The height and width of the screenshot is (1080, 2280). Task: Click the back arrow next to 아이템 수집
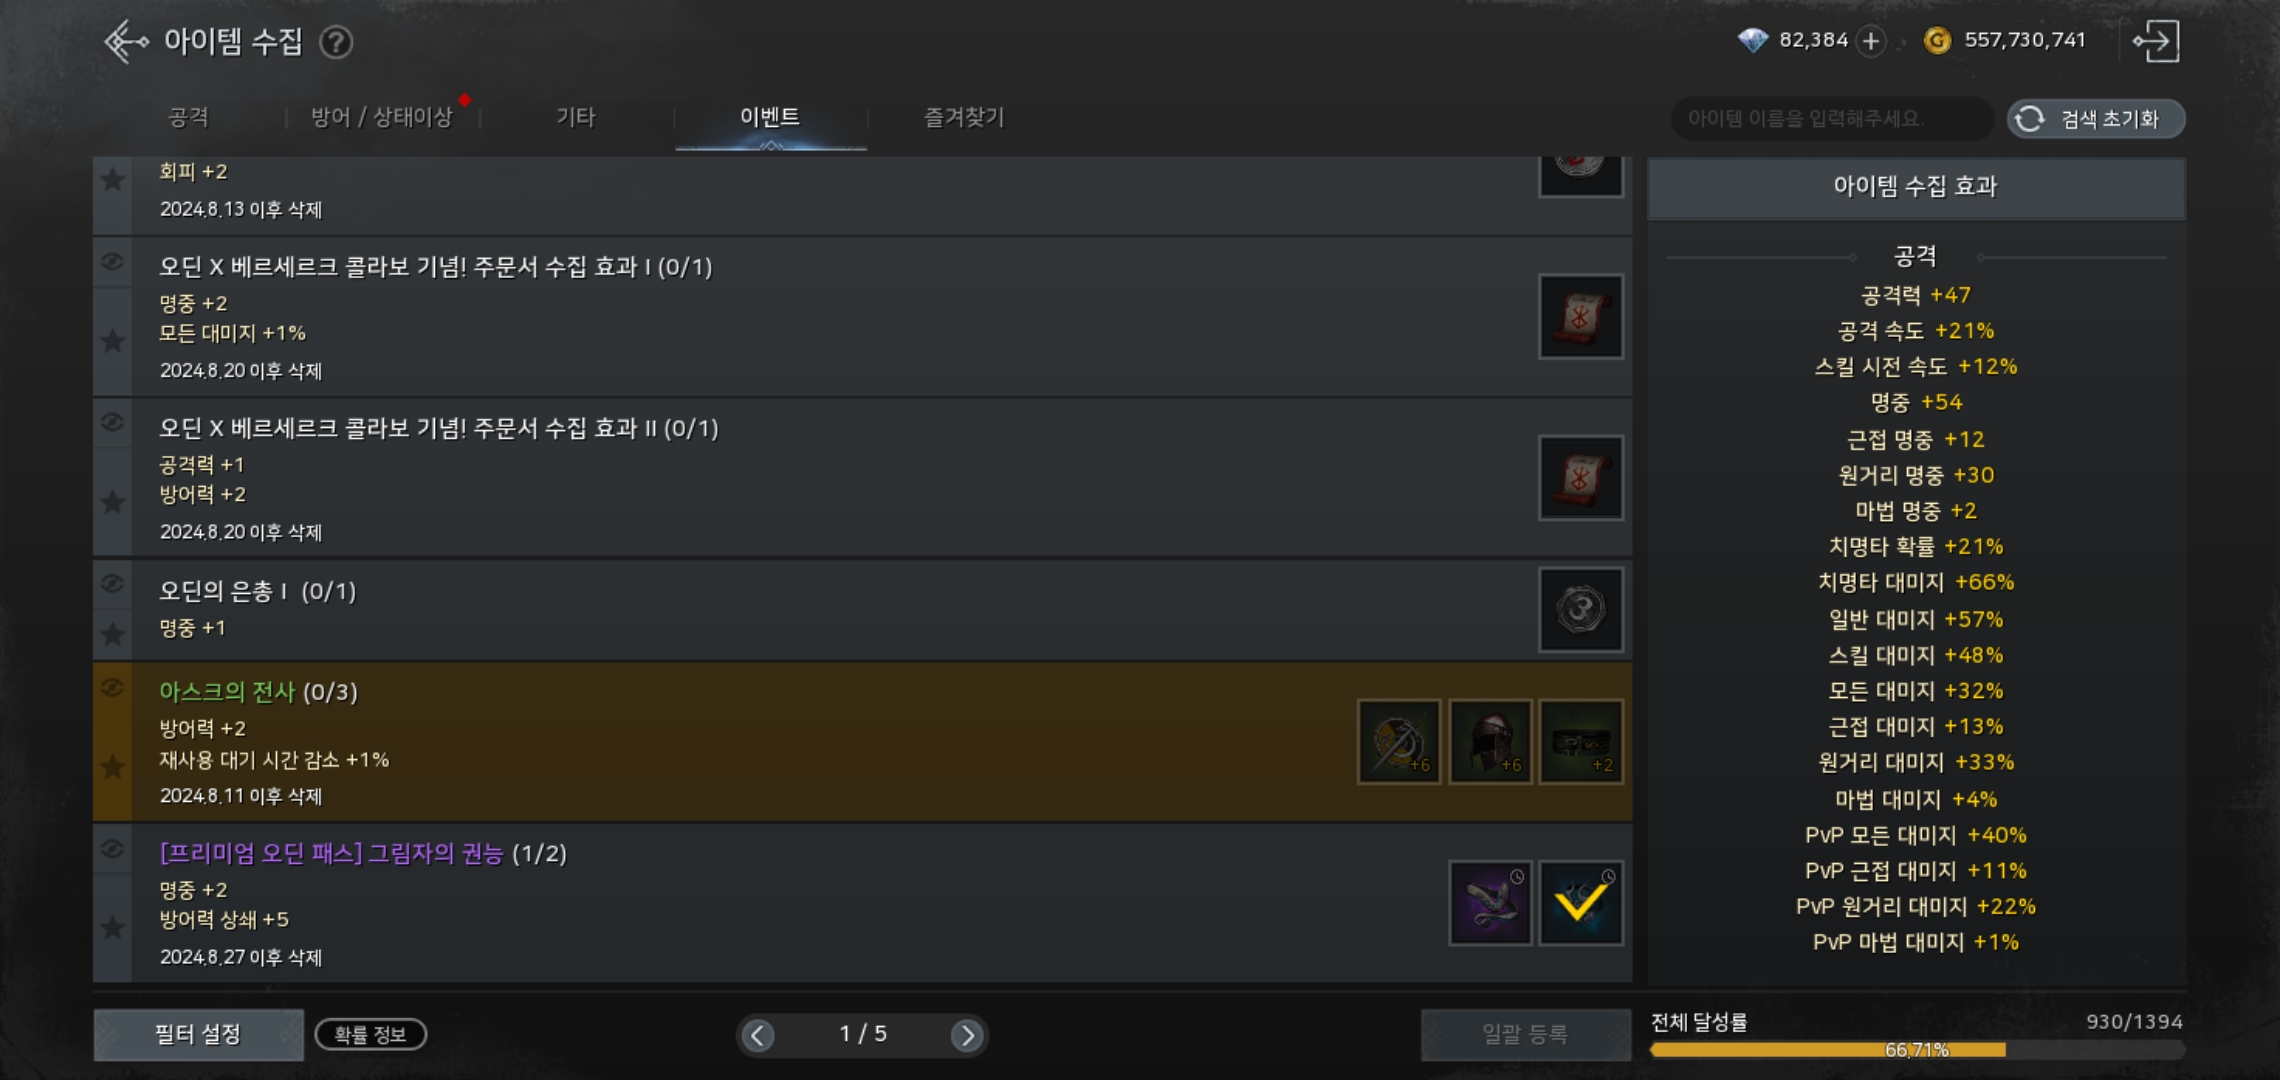126,42
